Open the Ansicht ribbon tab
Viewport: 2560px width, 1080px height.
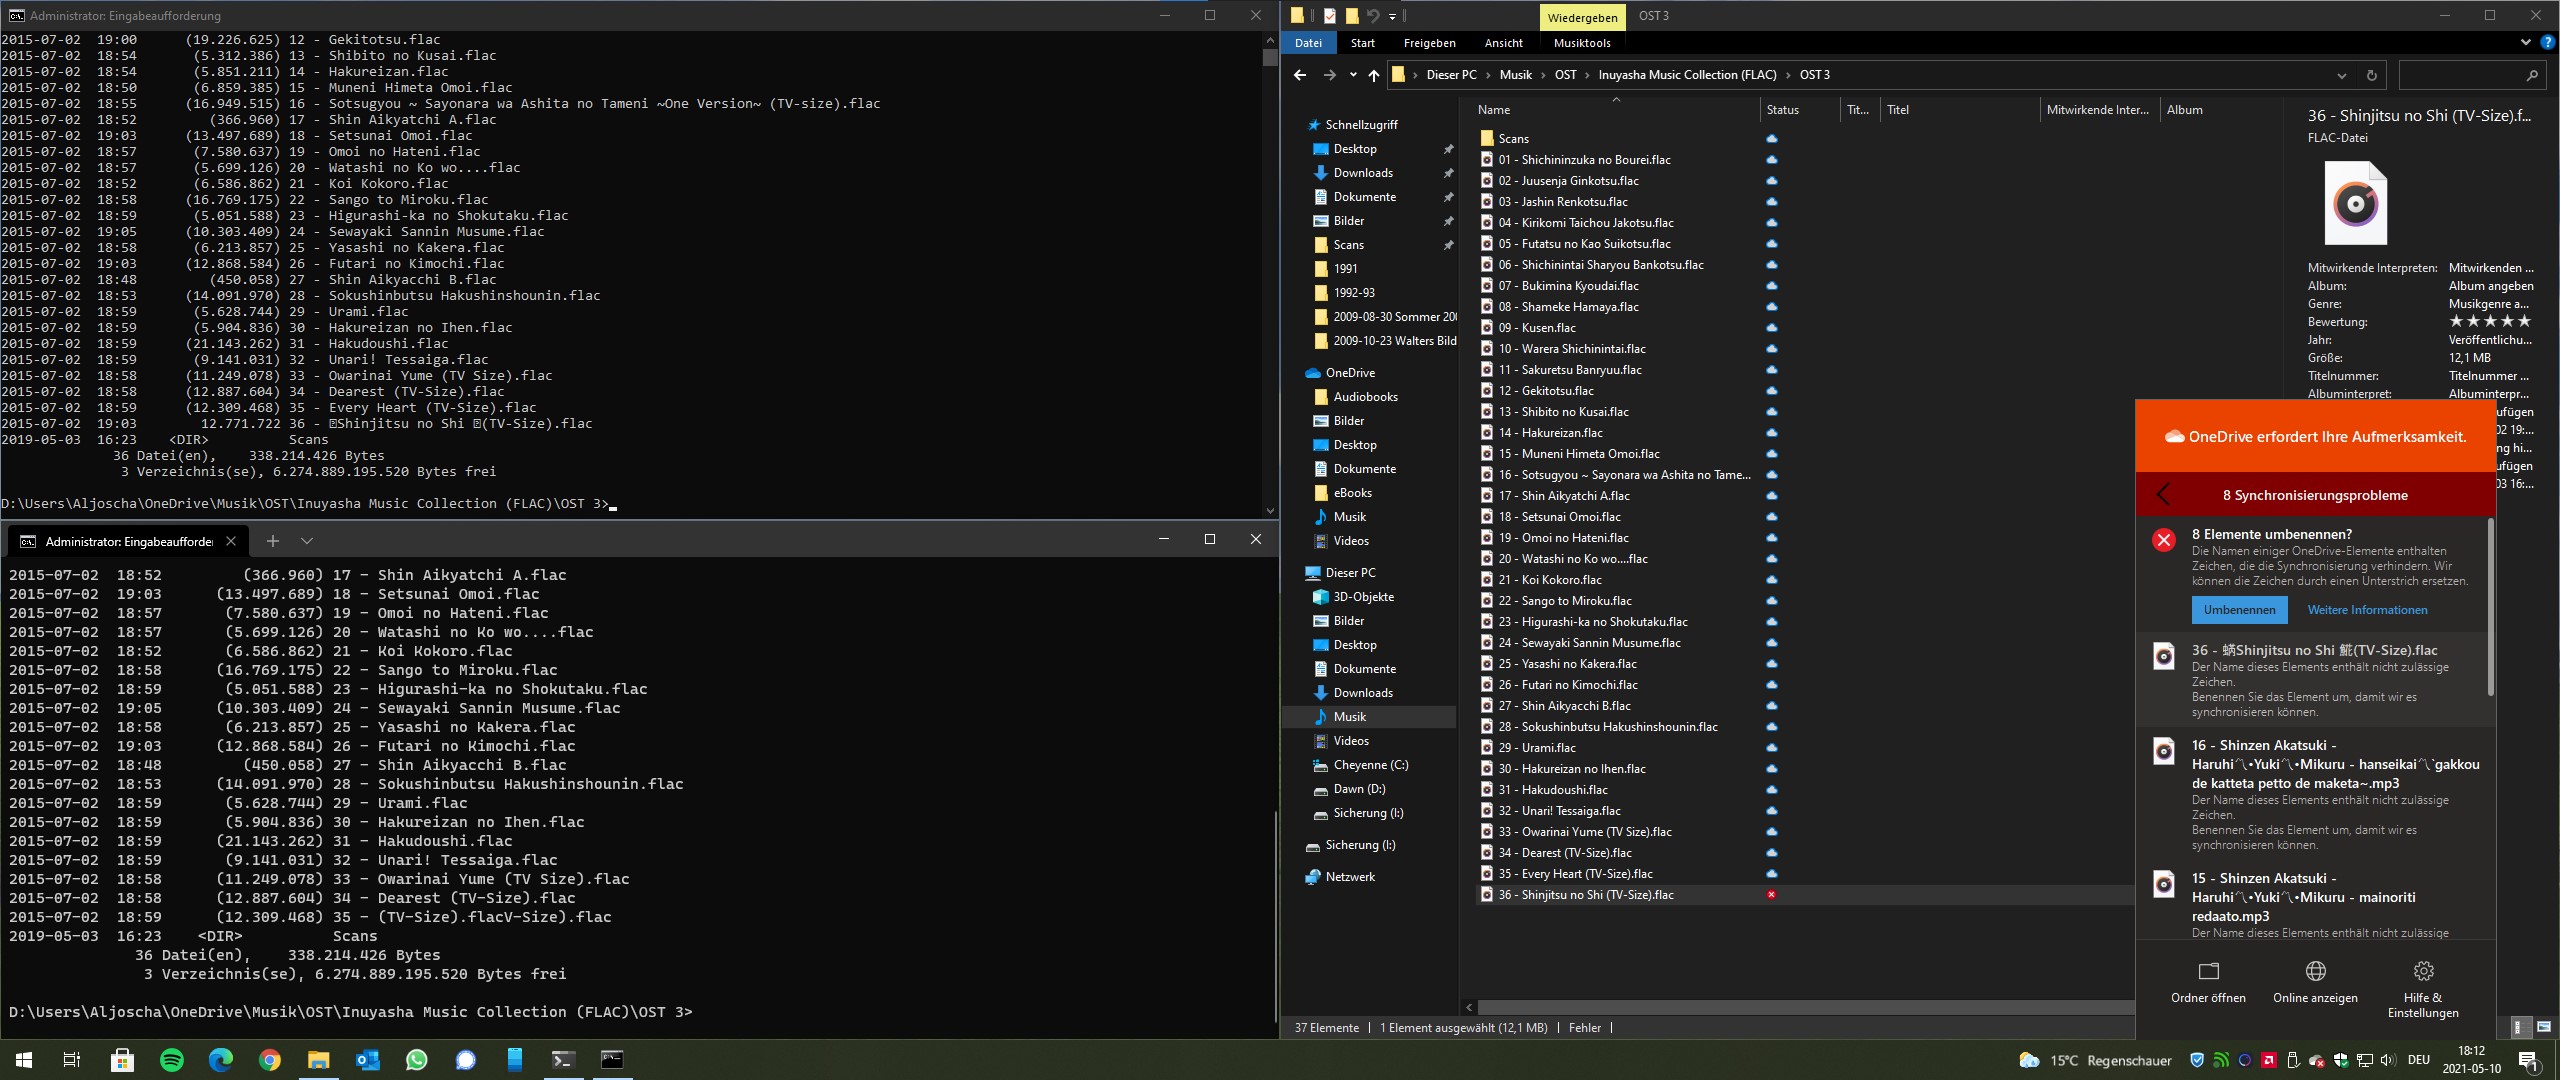1503,43
